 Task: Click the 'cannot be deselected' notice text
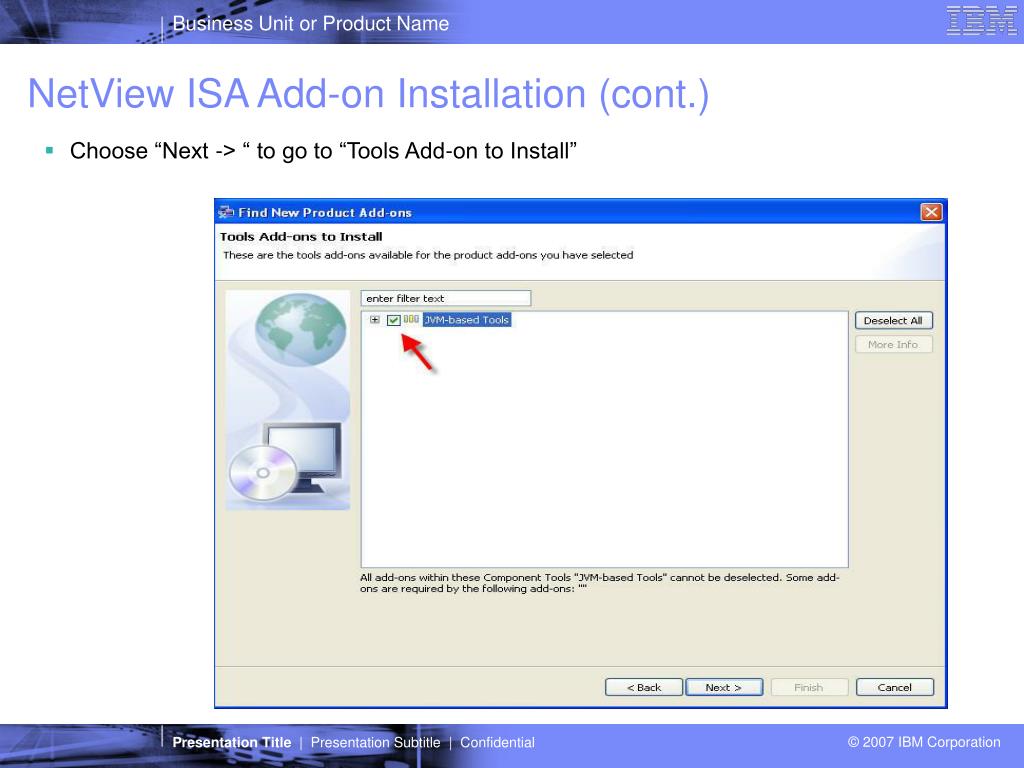click(600, 583)
